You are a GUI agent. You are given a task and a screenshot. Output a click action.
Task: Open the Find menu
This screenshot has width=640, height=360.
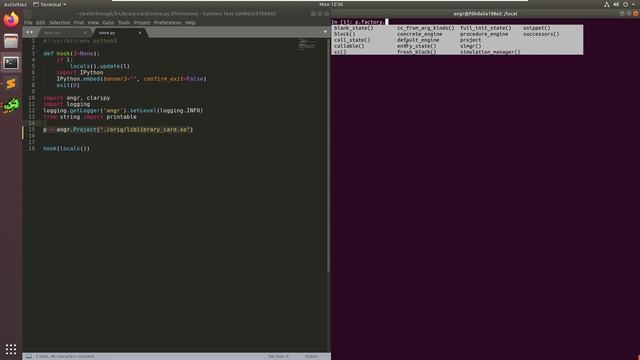coord(78,23)
